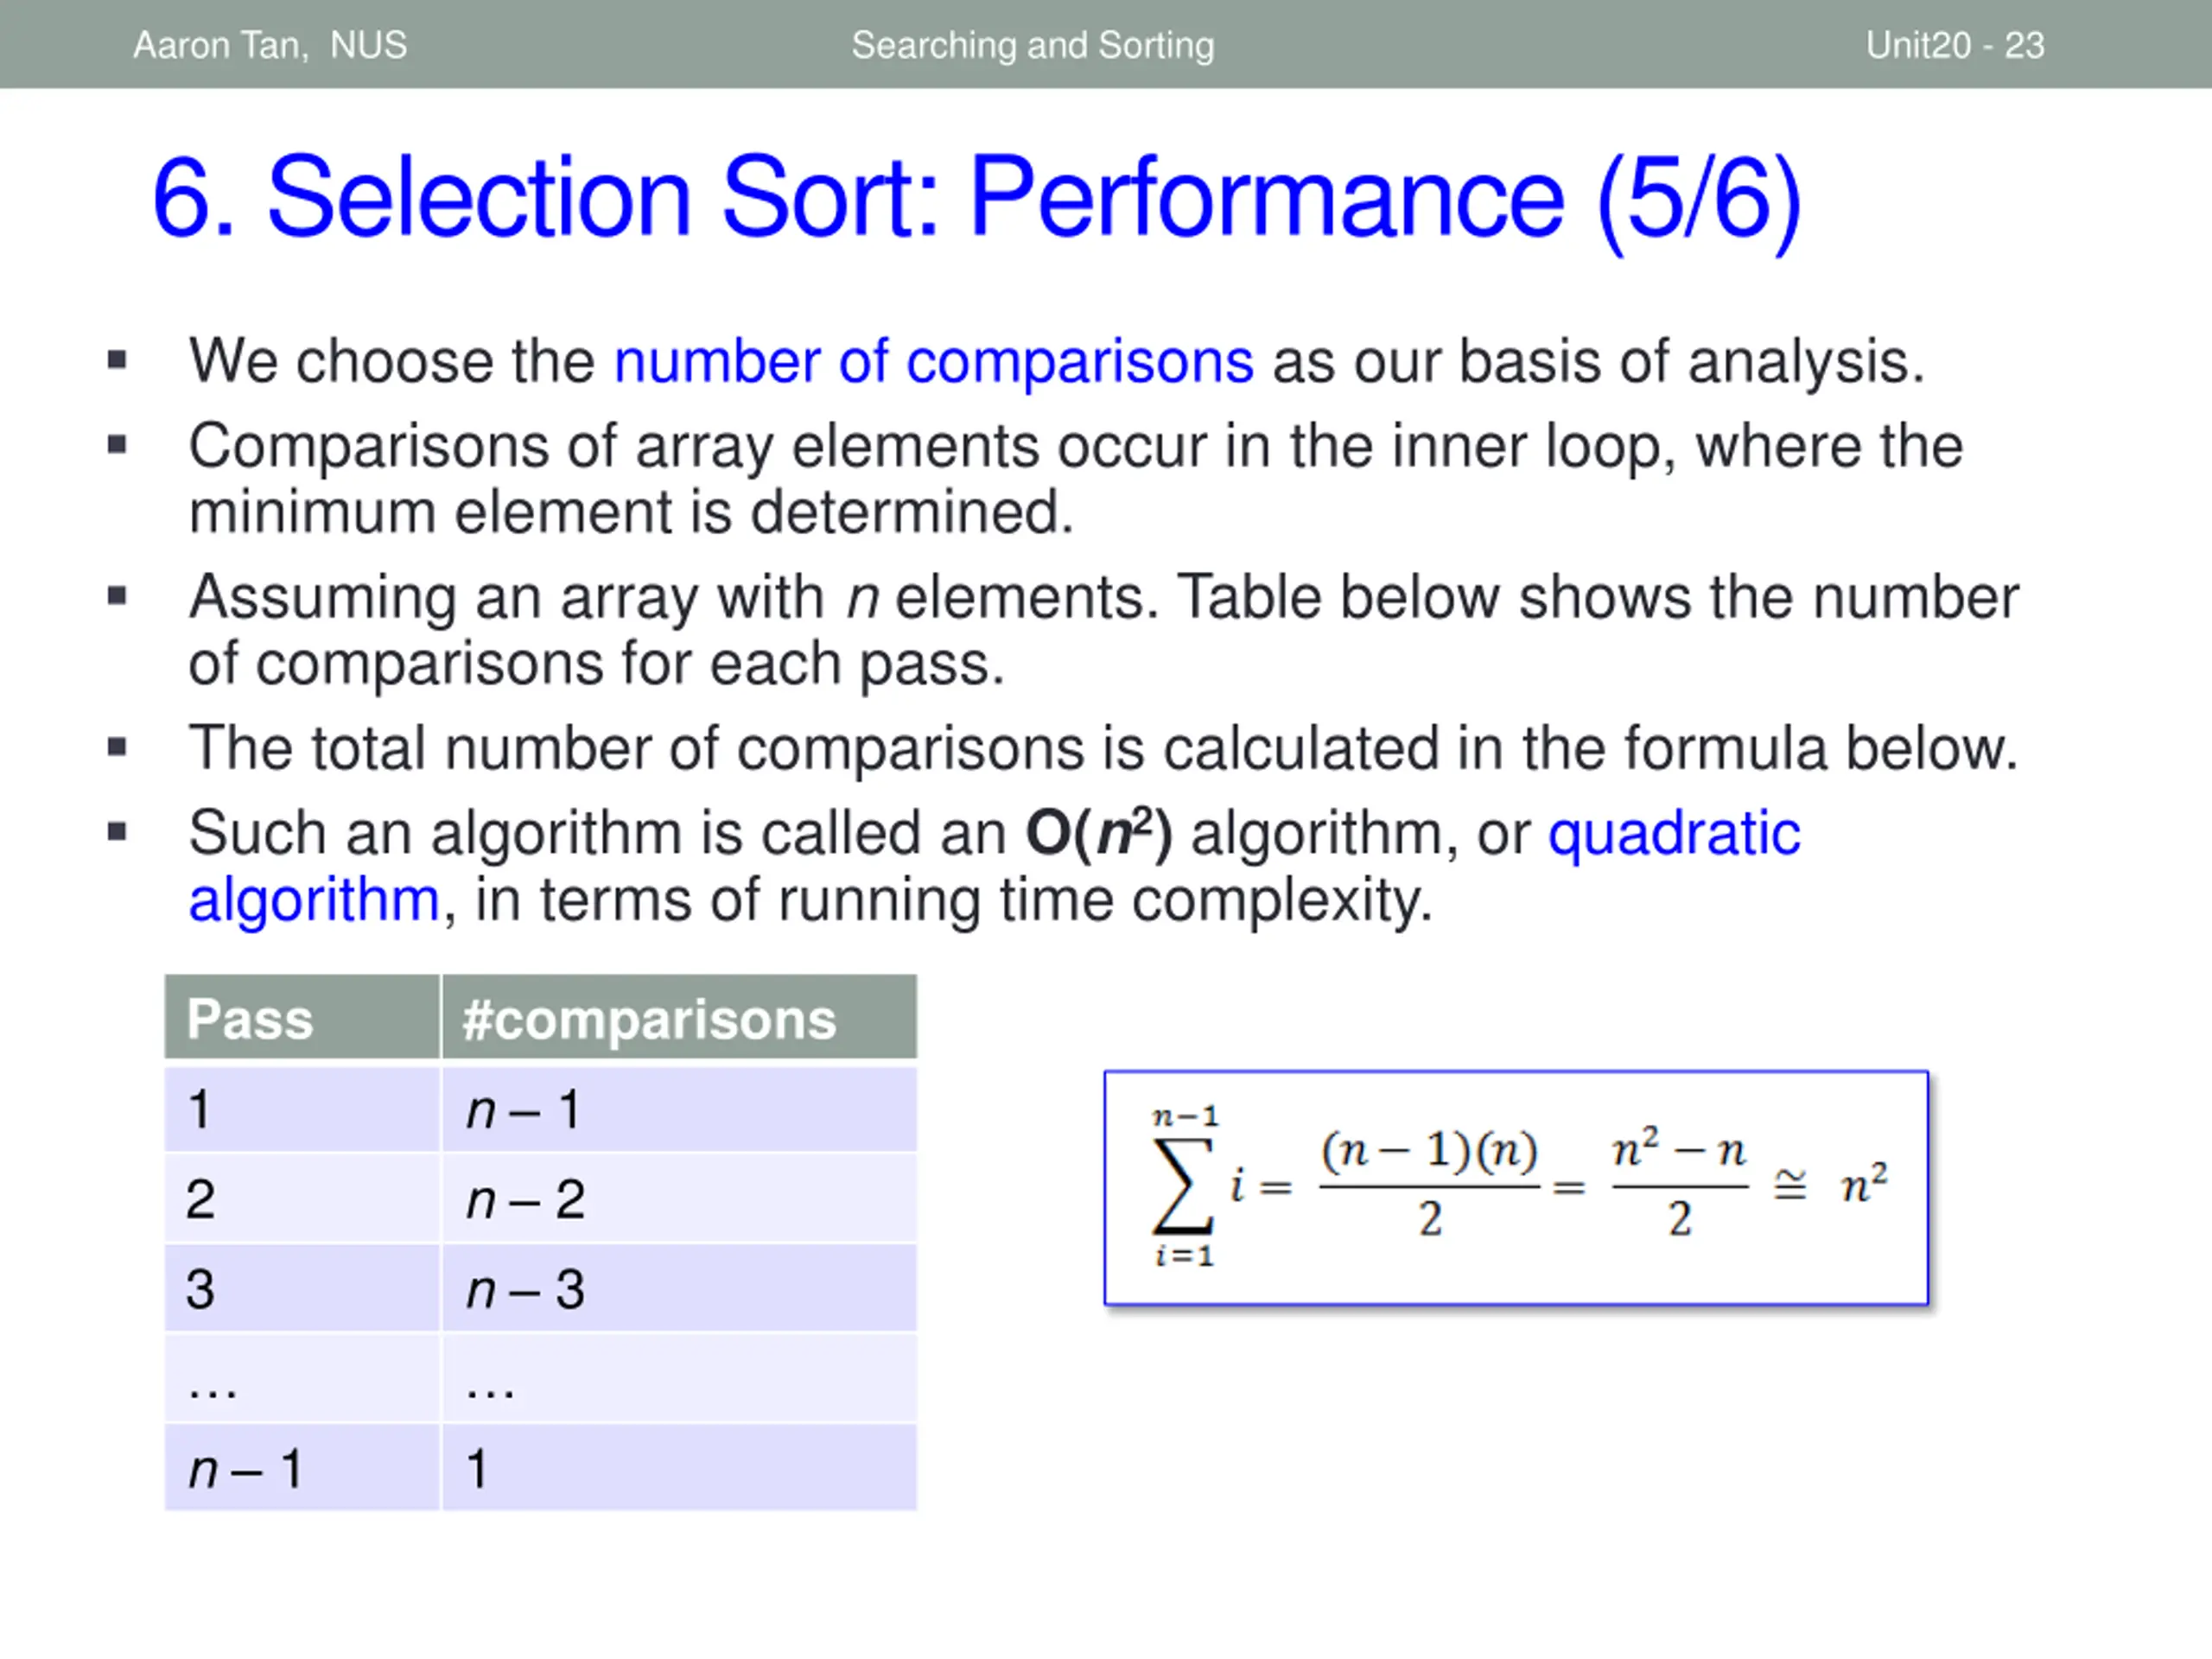Click the last row pass cell 'n – 1'
This screenshot has width=2212, height=1659.
point(302,1468)
